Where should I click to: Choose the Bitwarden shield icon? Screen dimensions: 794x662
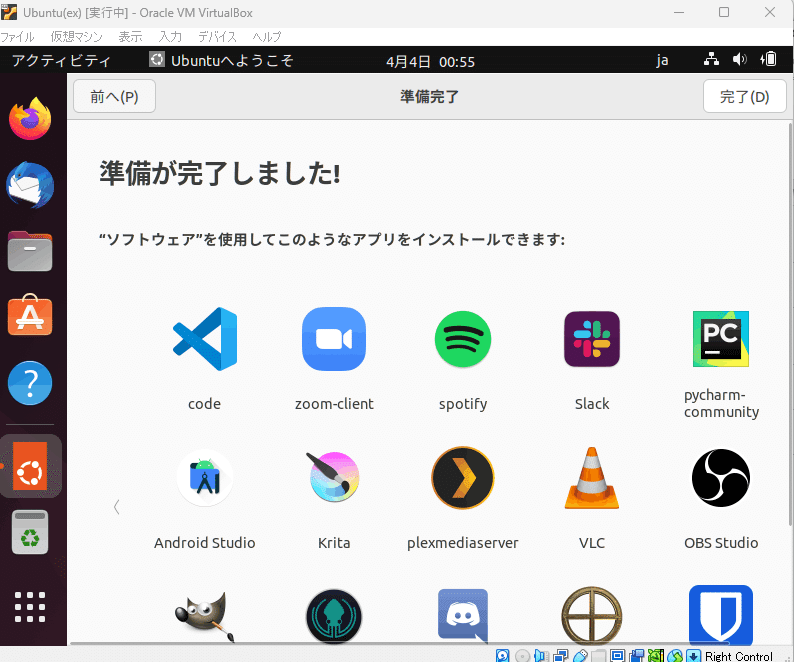[x=721, y=615]
